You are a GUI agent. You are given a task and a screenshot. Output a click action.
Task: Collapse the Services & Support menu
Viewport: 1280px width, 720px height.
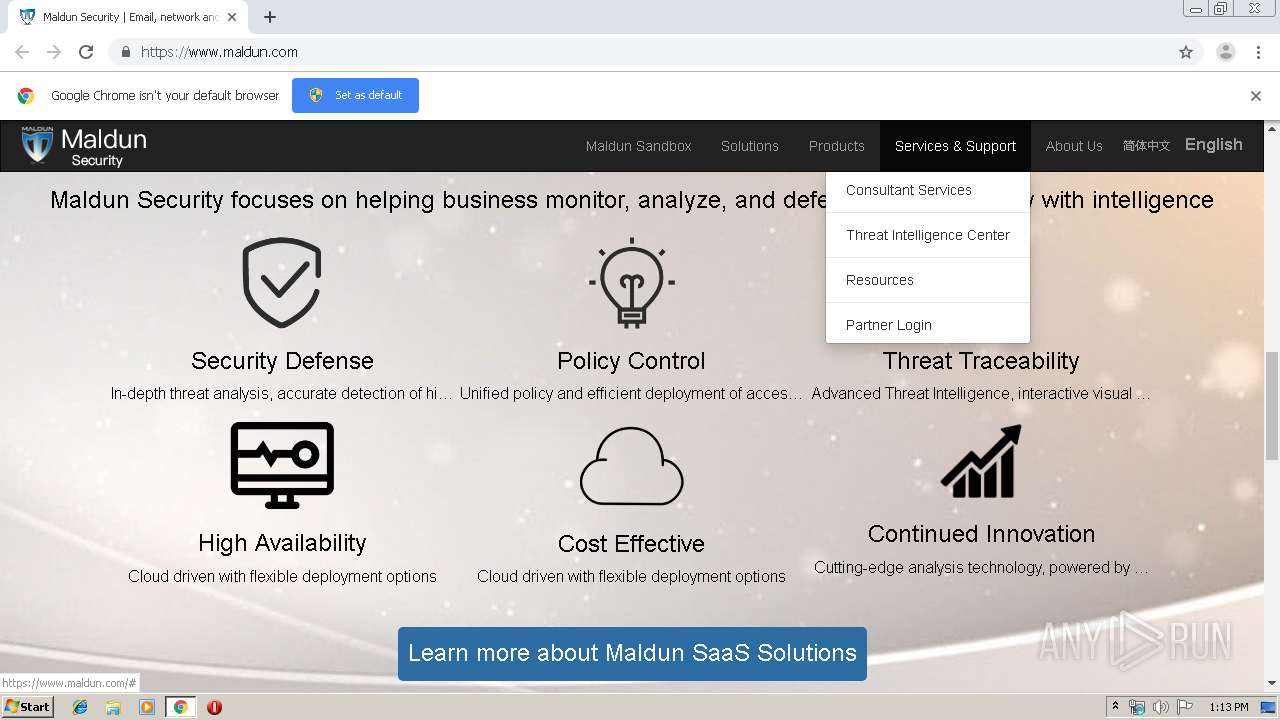click(x=955, y=146)
